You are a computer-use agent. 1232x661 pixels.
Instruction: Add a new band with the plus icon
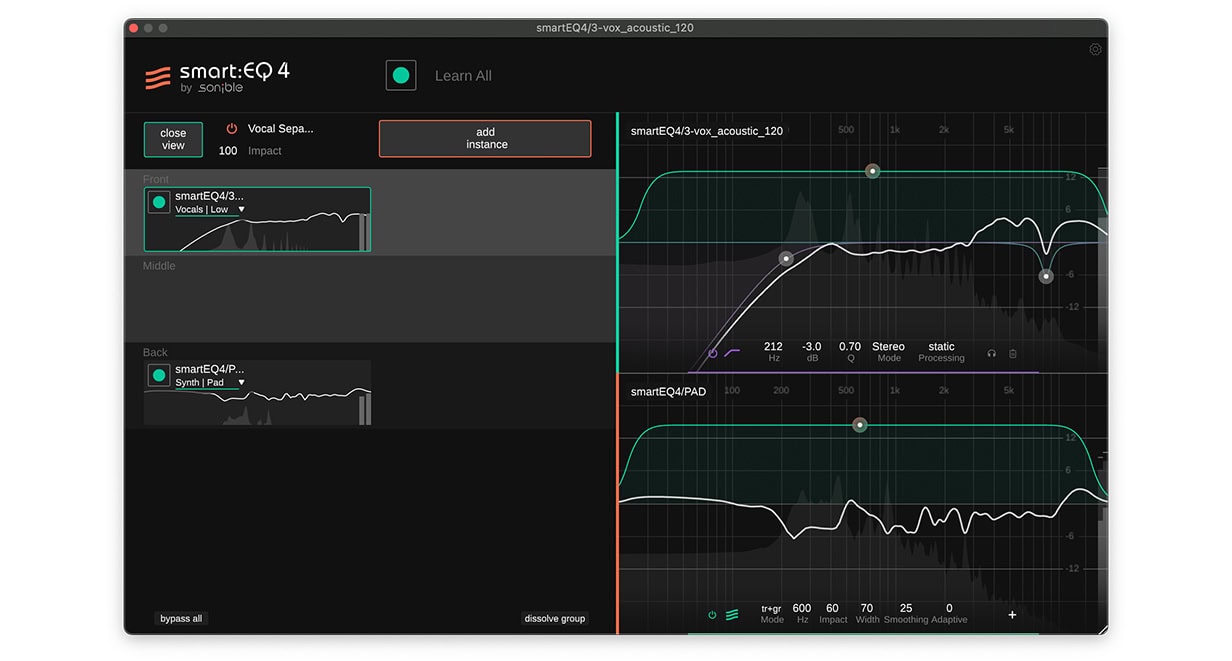coord(1012,615)
